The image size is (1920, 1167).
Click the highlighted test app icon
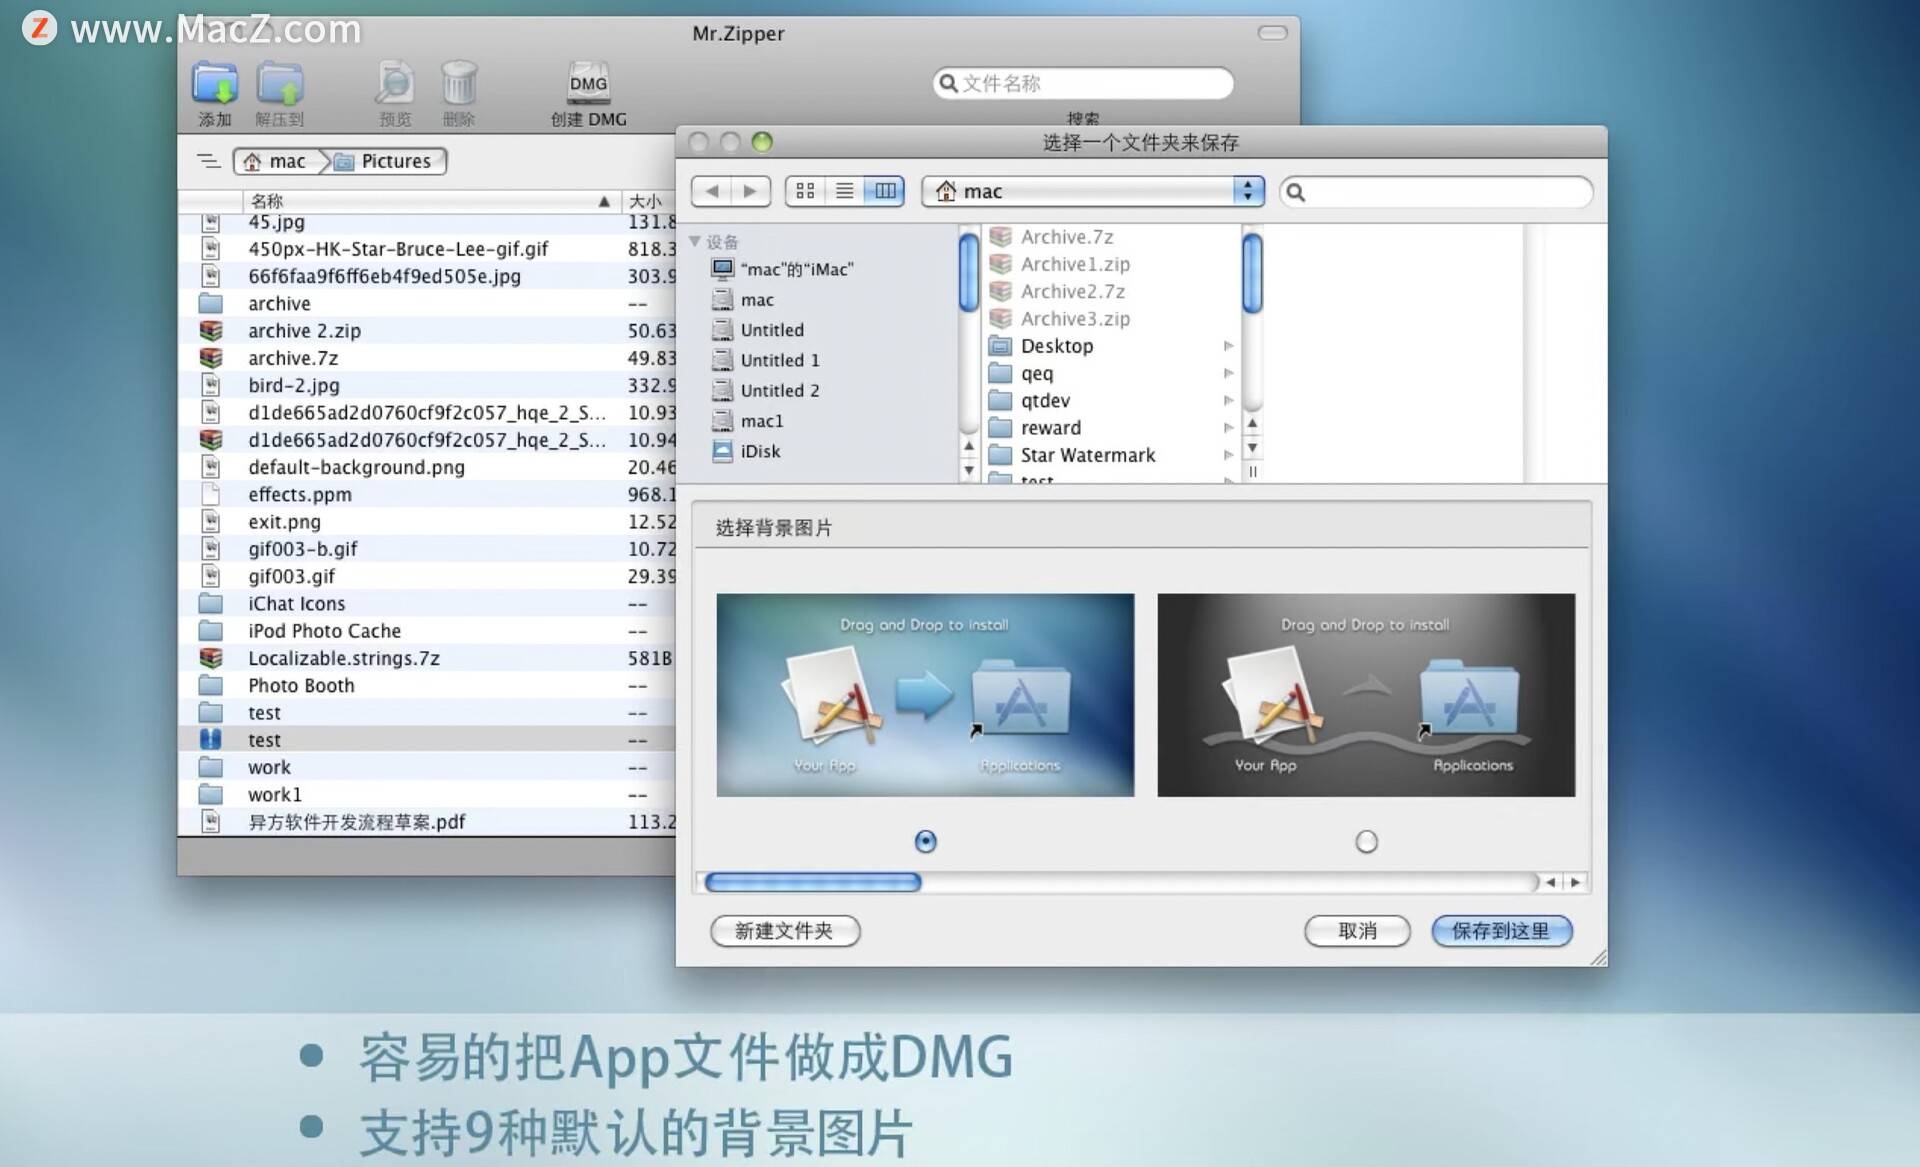[x=210, y=739]
